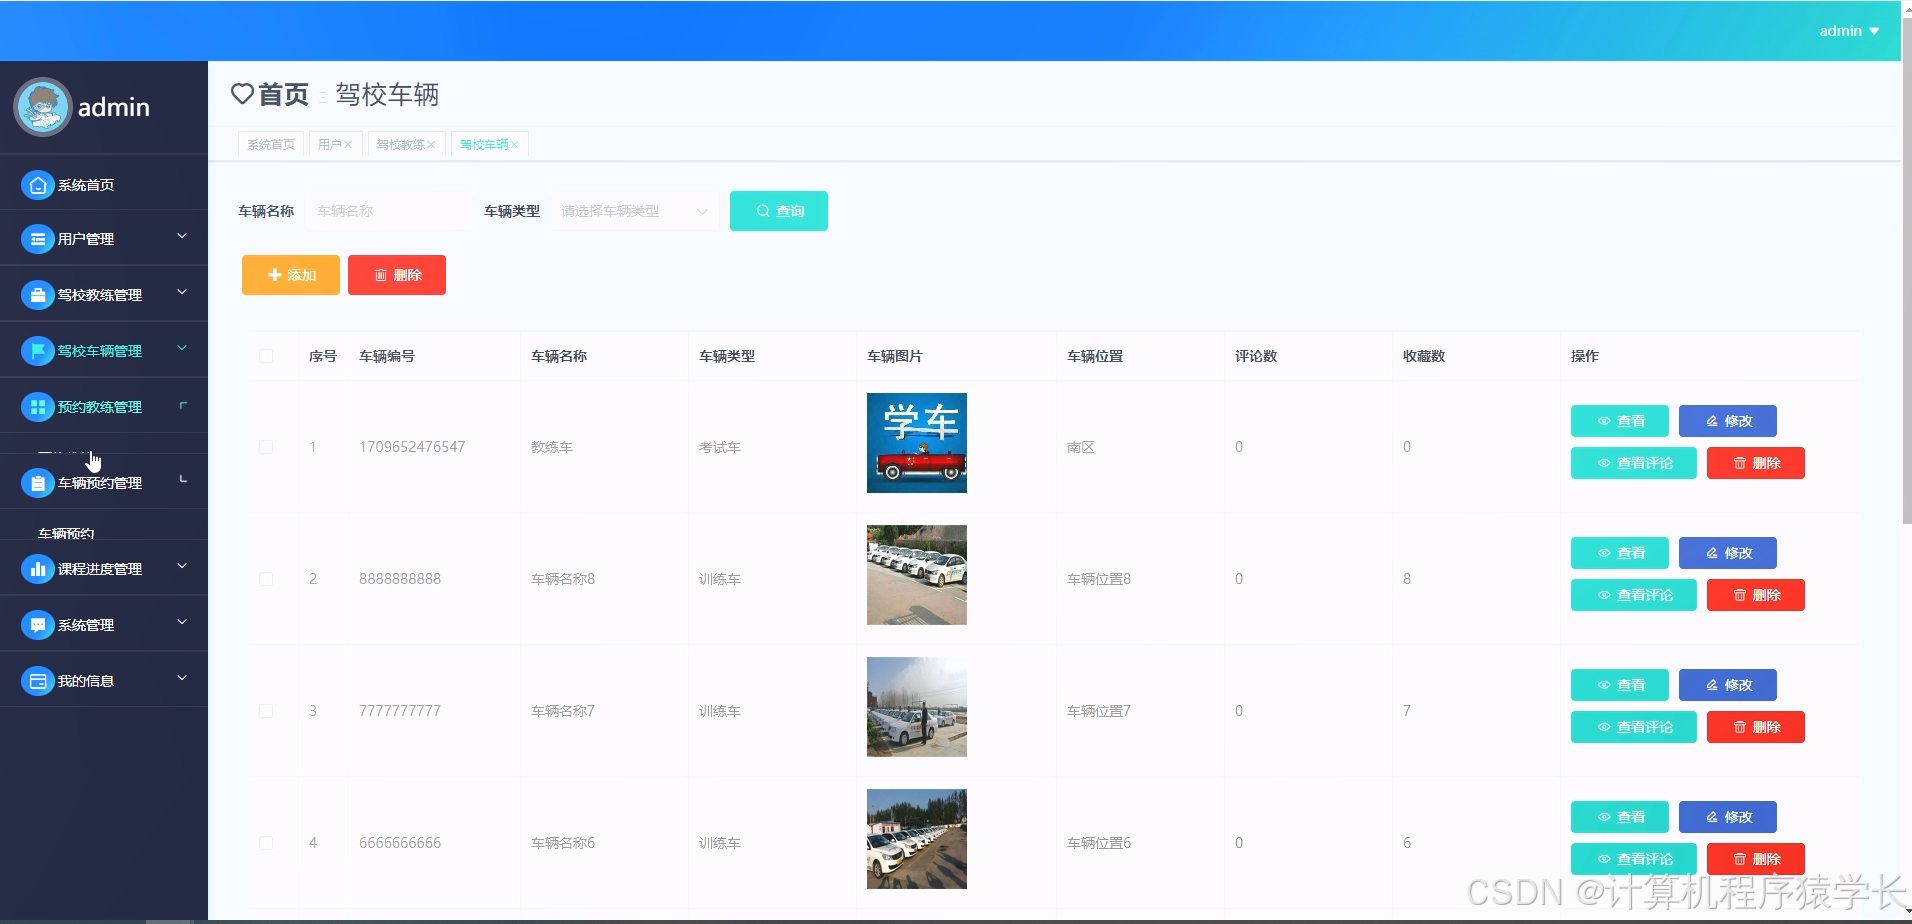The width and height of the screenshot is (1912, 924).
Task: Click the 添加 add button
Action: (290, 274)
